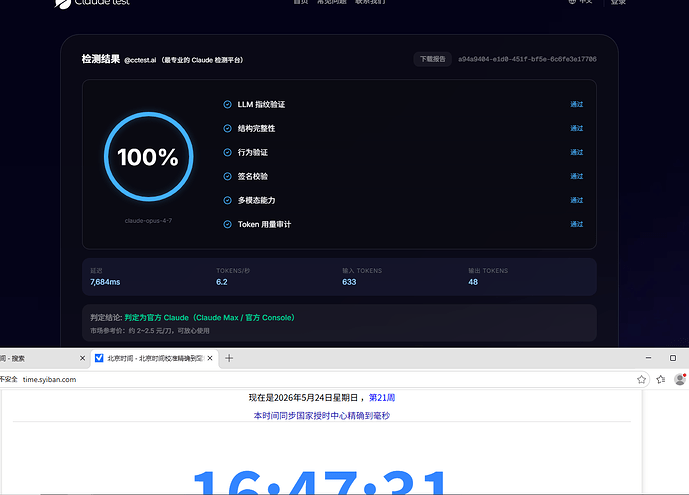Click the green 判定为官方 Claude verdict text
Image resolution: width=689 pixels, height=495 pixels.
coord(210,318)
